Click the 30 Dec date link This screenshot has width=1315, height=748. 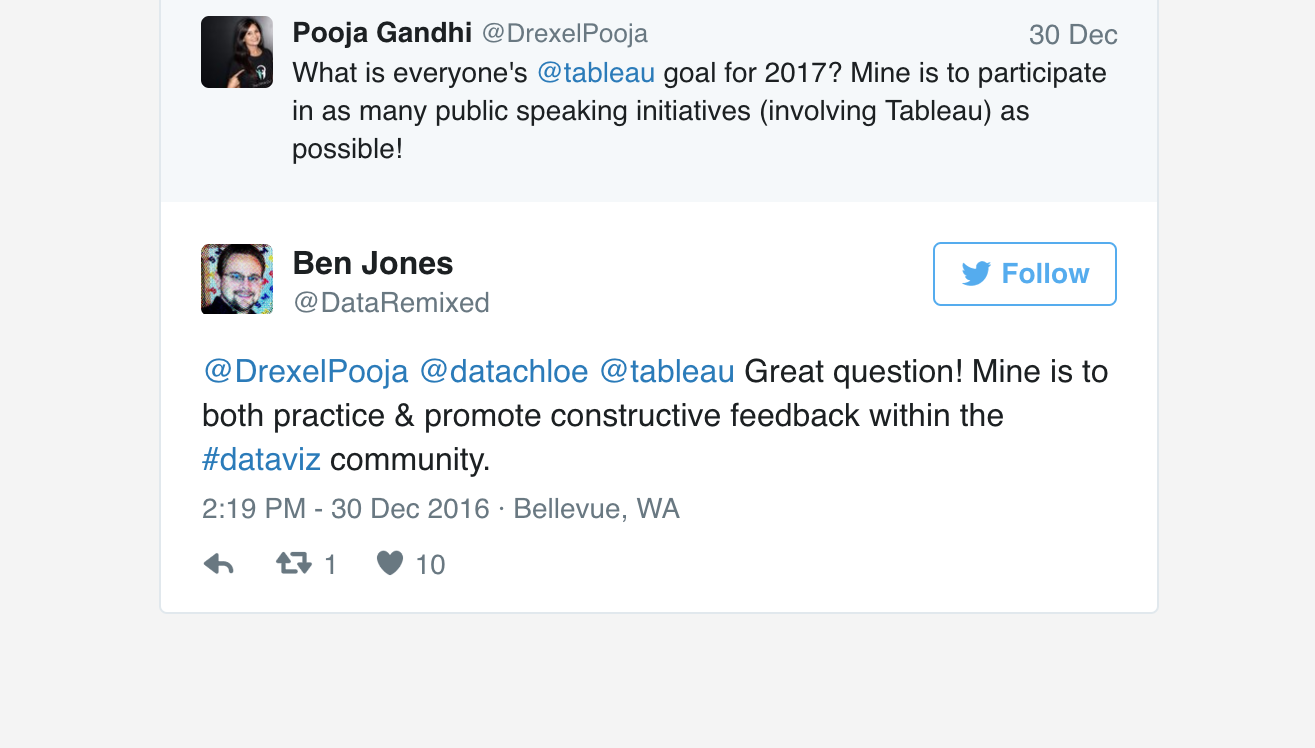(x=1073, y=35)
